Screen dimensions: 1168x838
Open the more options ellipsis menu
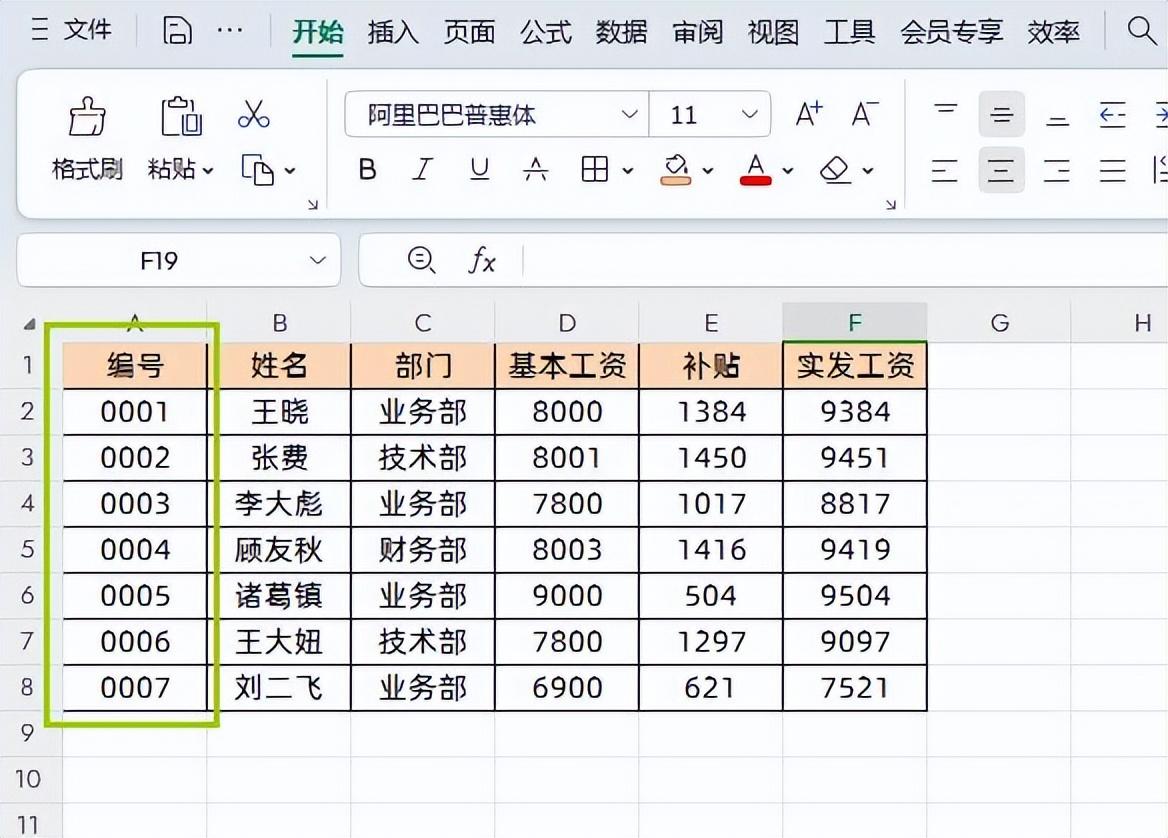click(x=229, y=31)
